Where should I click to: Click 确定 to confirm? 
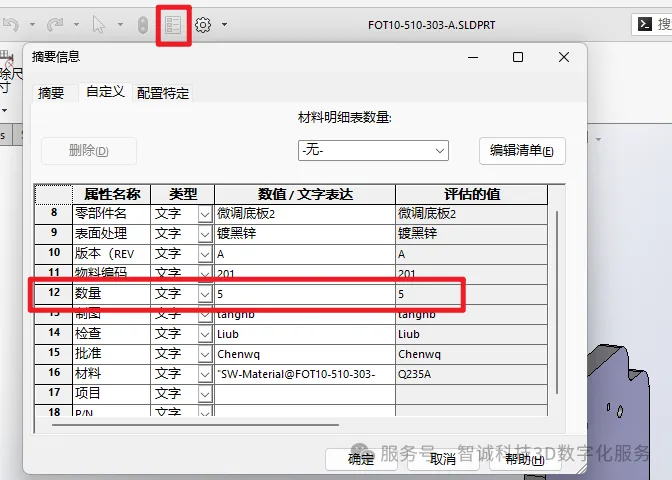(361, 459)
